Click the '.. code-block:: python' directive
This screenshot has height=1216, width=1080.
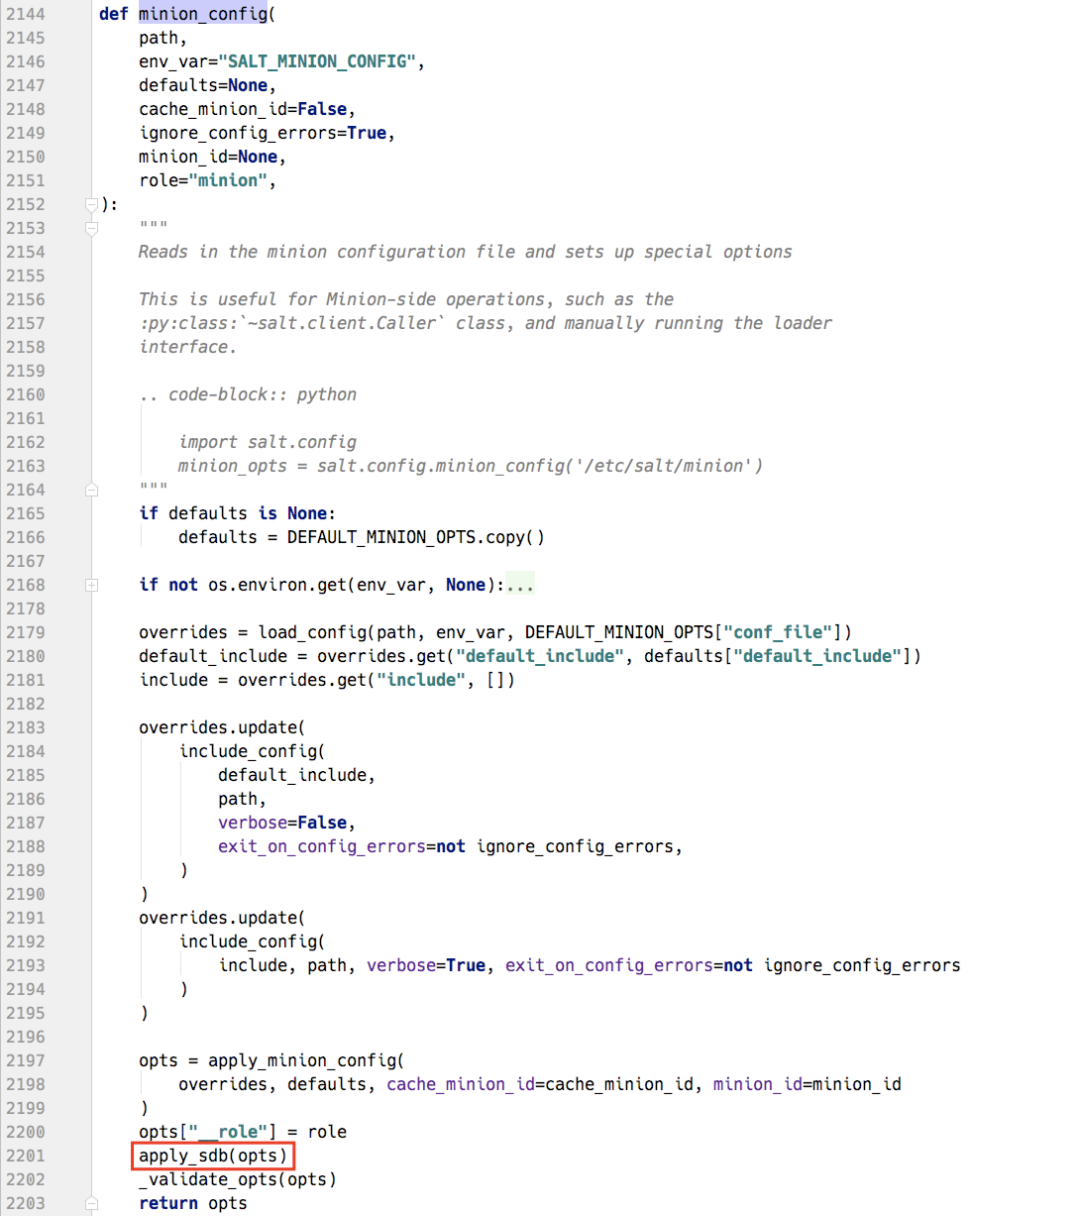click(248, 394)
